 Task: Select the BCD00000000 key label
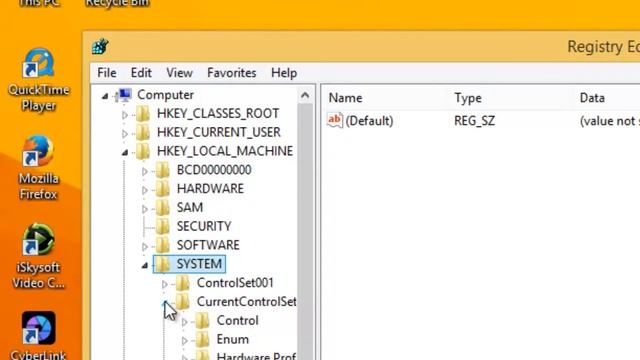pyautogui.click(x=214, y=170)
